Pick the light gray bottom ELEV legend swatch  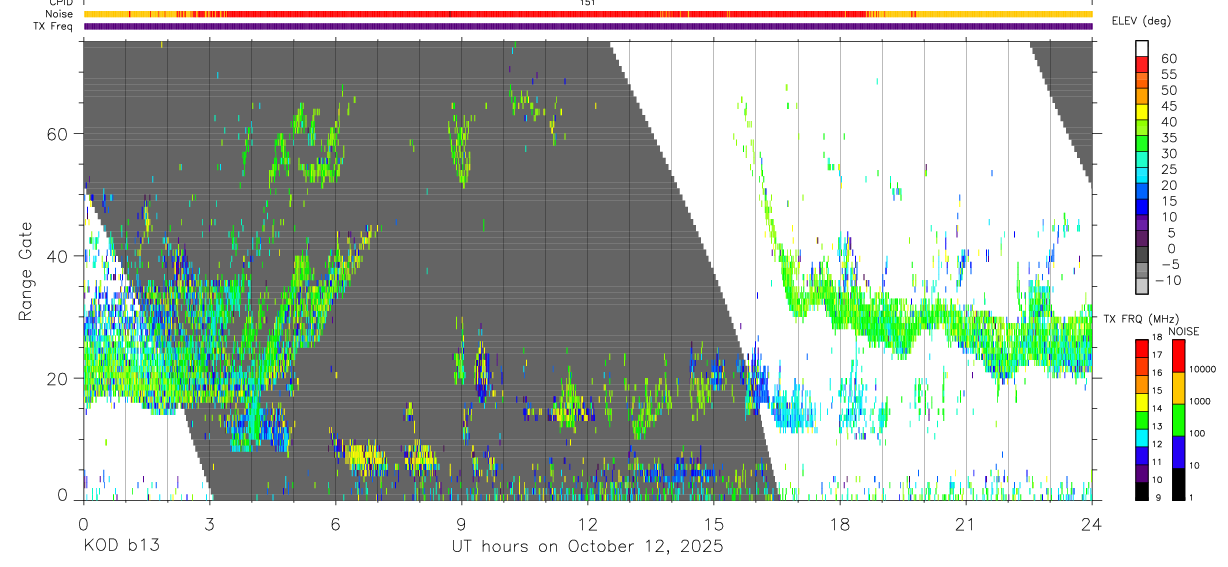1142,286
